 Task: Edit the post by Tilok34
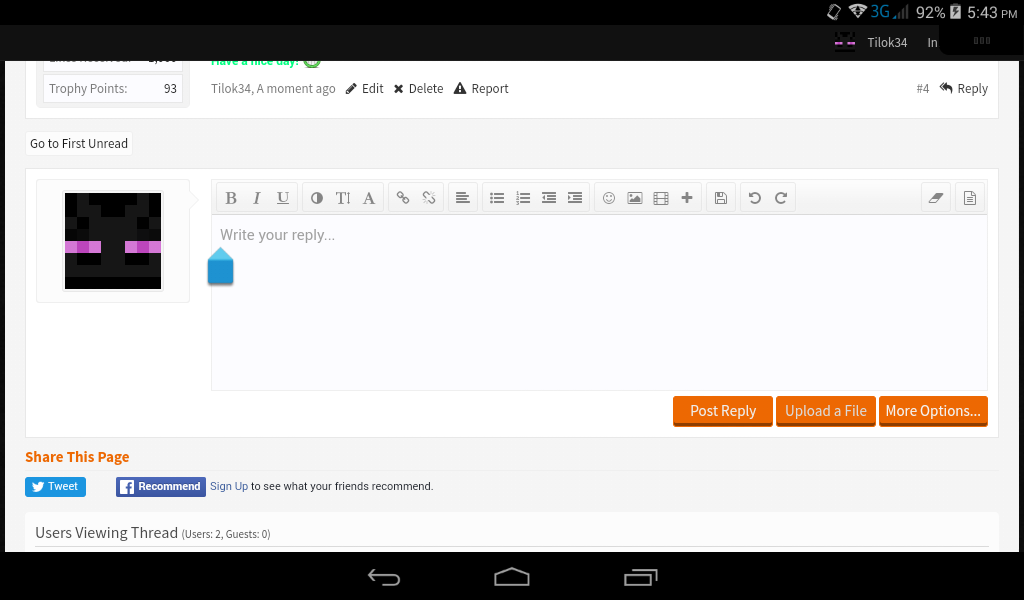(364, 89)
